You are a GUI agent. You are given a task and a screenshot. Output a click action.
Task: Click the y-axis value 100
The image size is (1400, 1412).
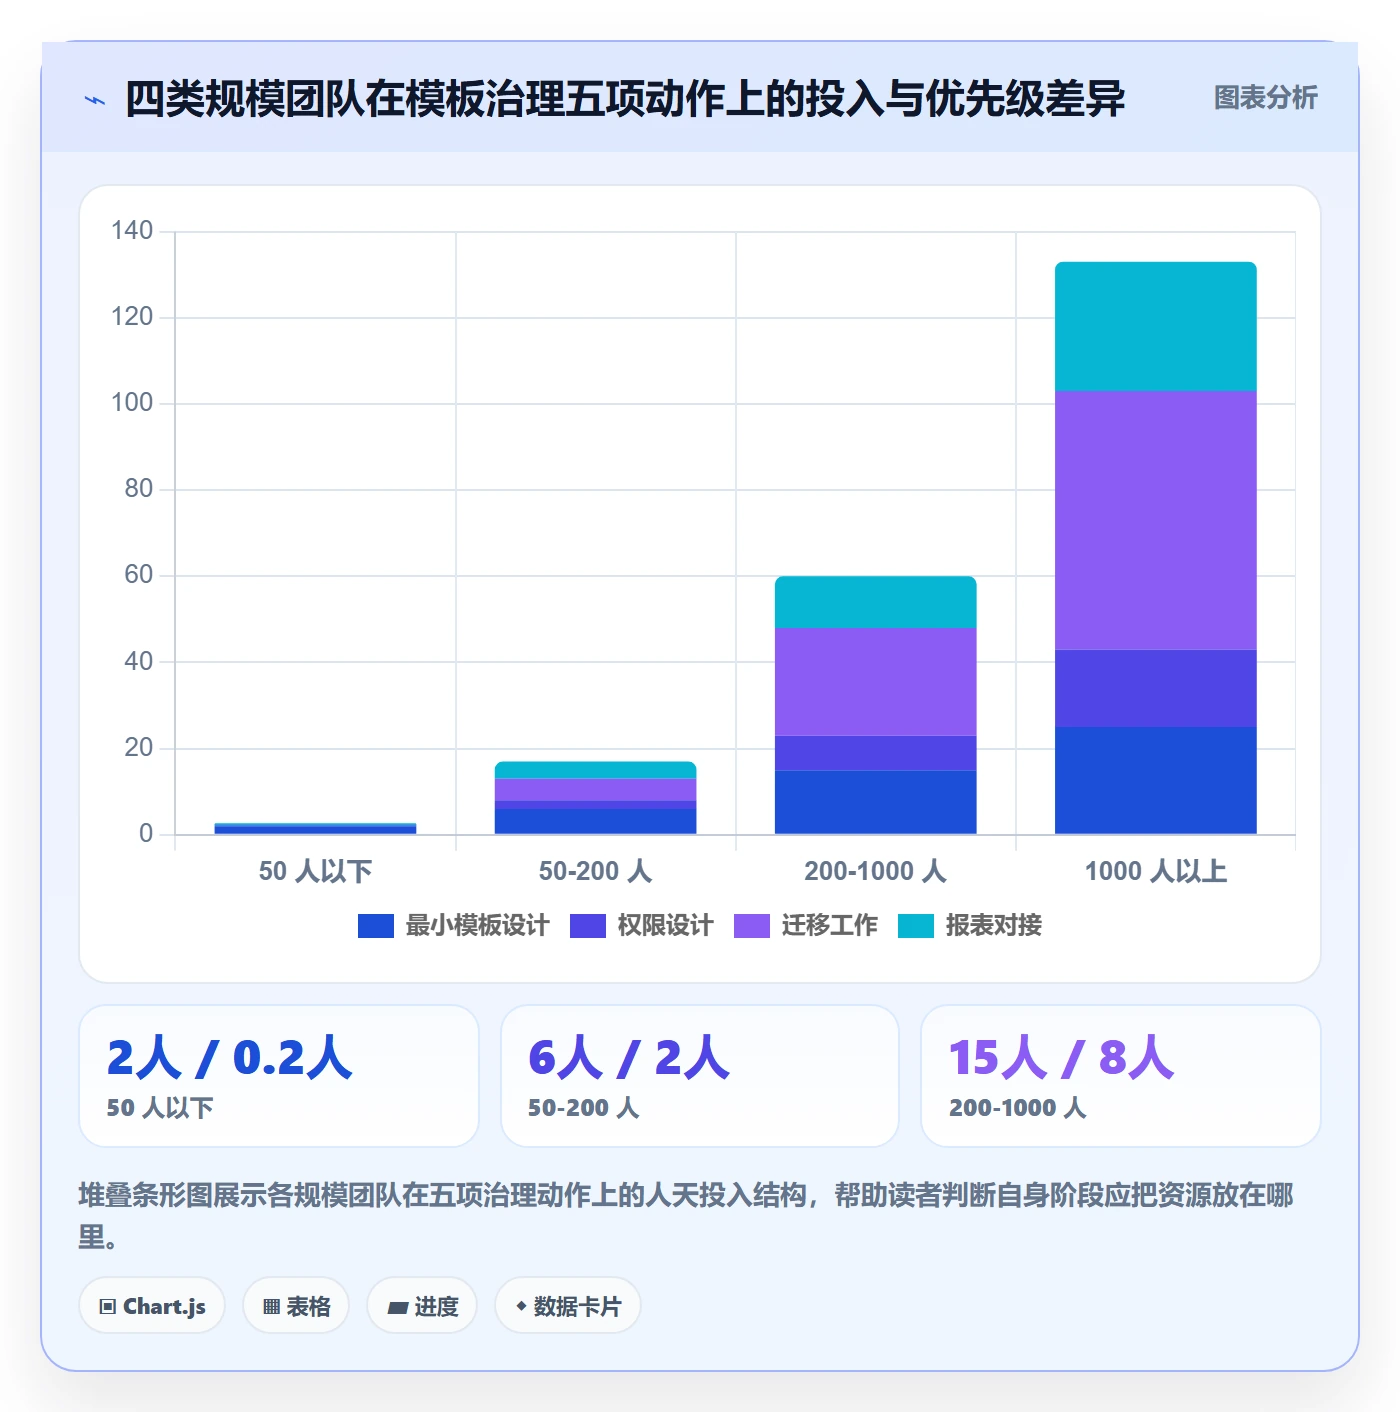[x=132, y=403]
